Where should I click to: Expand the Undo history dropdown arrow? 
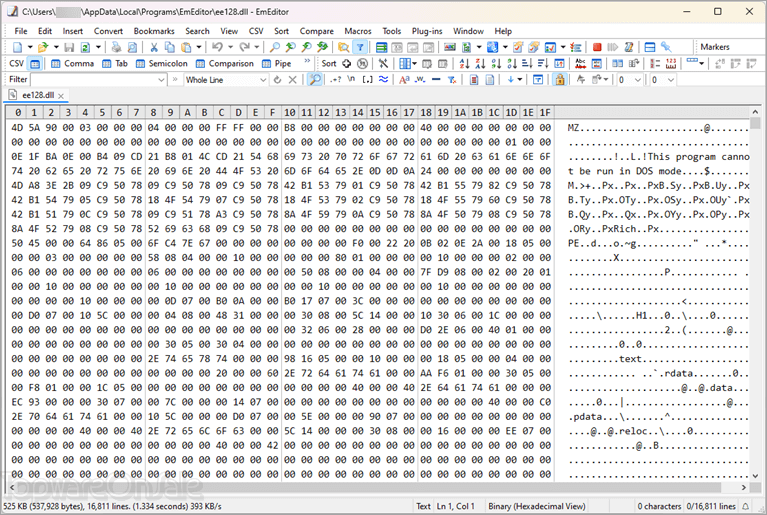coord(230,47)
